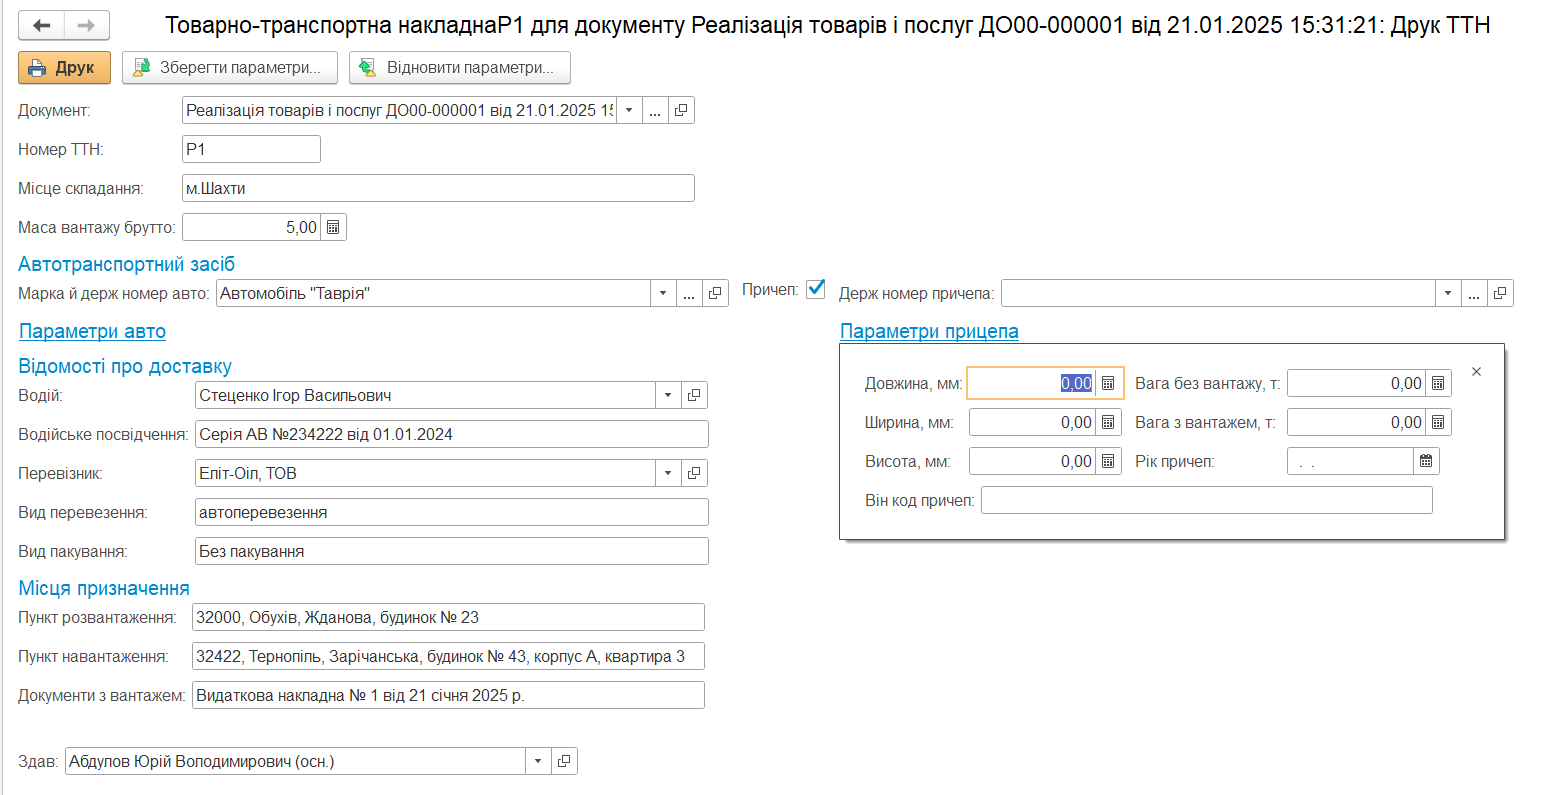Expand Держ номер причепа dropdown
This screenshot has height=795, width=1556.
(x=1448, y=294)
